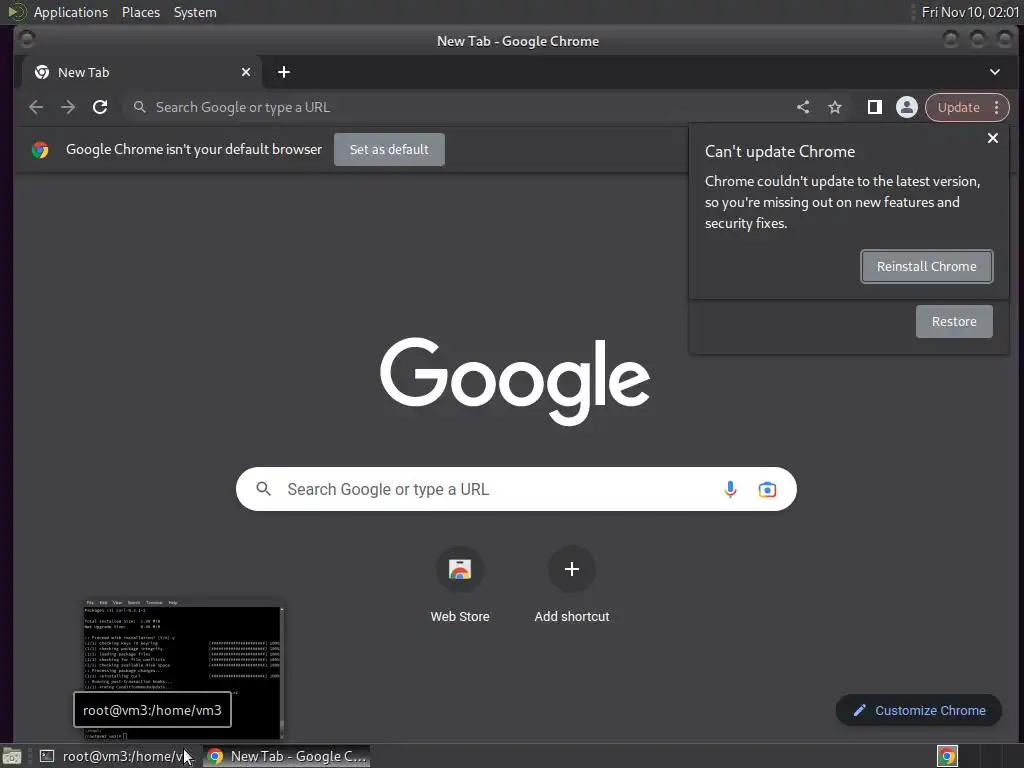Open a new tab with plus button

pos(283,72)
